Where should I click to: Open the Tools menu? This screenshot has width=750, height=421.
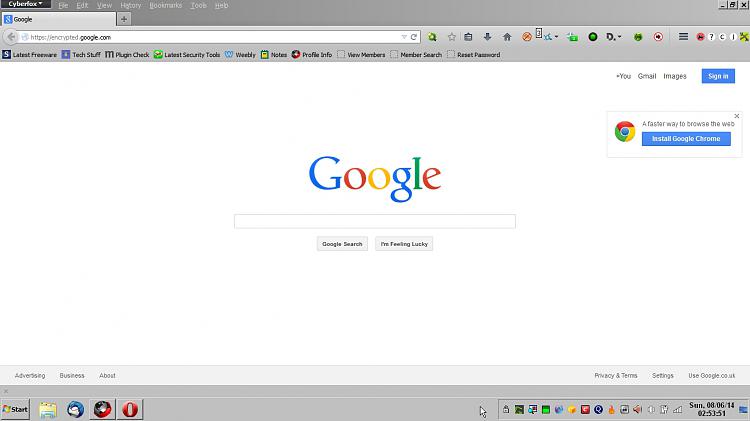coord(199,6)
